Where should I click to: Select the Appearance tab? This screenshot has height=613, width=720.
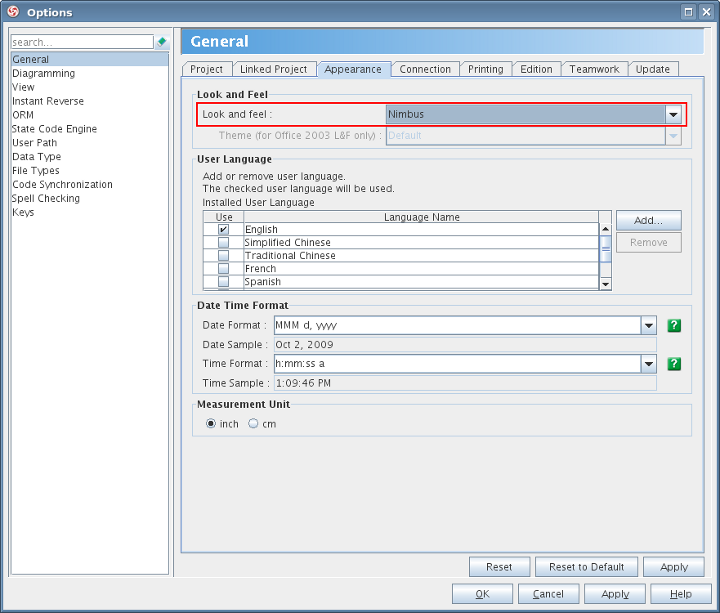tap(353, 69)
